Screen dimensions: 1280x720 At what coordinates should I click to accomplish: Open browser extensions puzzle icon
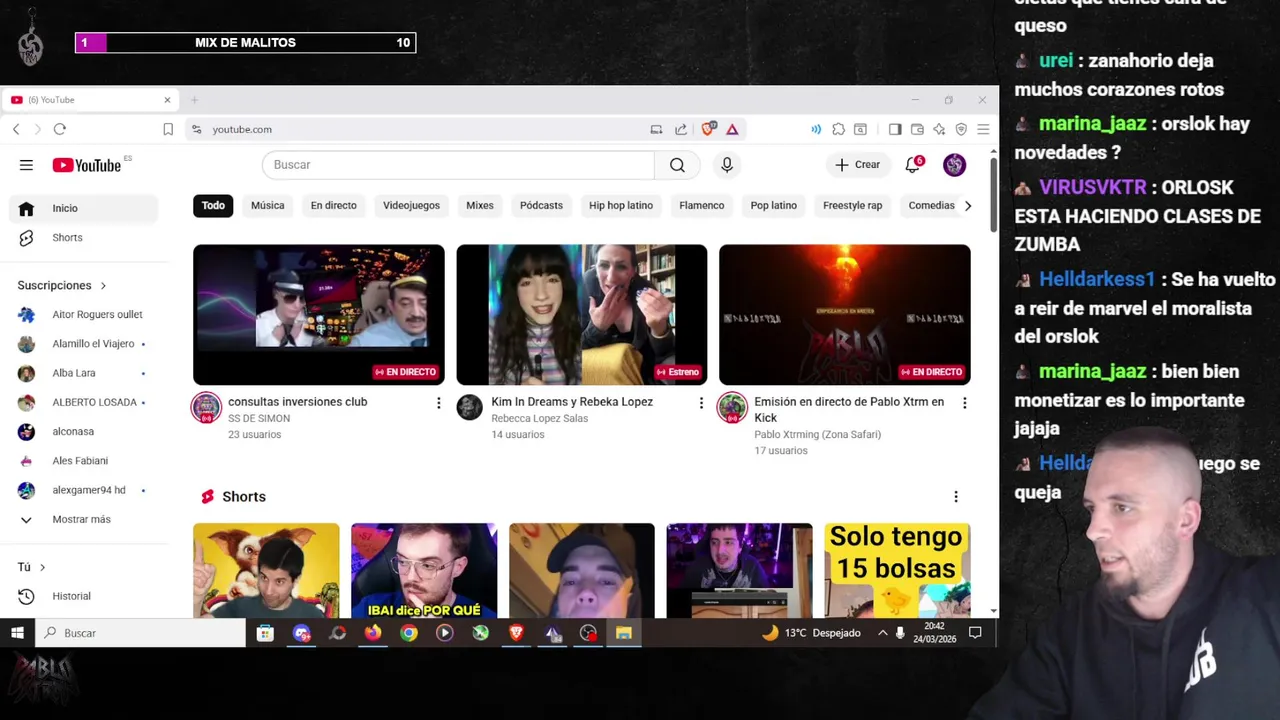[838, 129]
